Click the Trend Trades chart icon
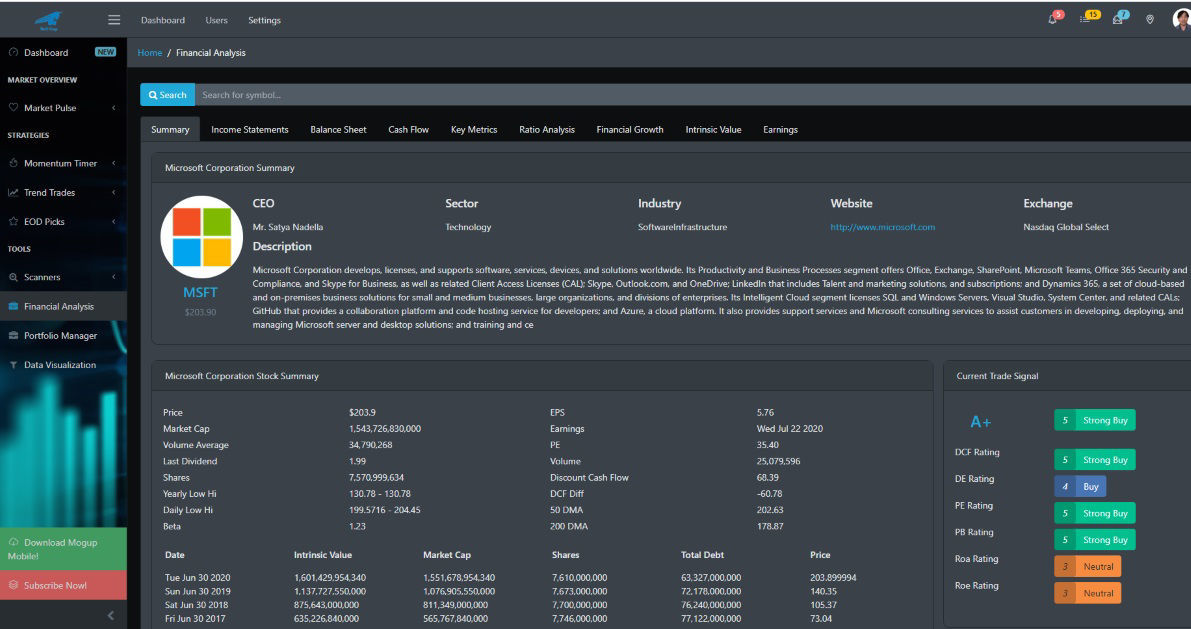1191x629 pixels. pos(13,193)
